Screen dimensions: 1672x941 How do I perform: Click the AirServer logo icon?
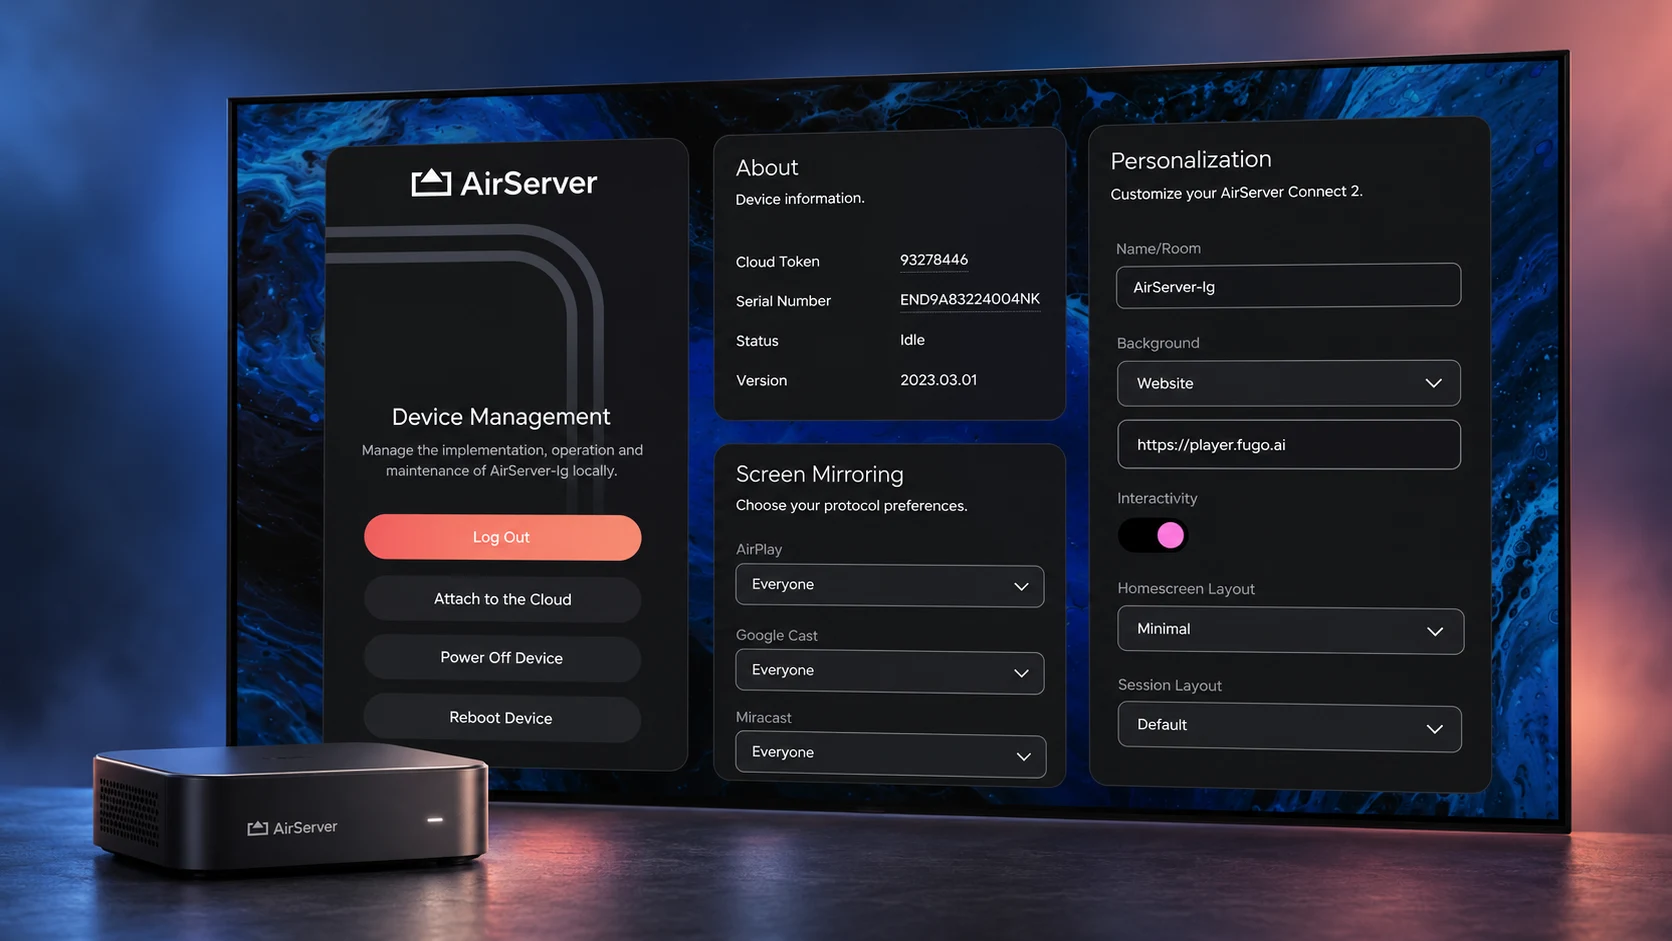(431, 182)
